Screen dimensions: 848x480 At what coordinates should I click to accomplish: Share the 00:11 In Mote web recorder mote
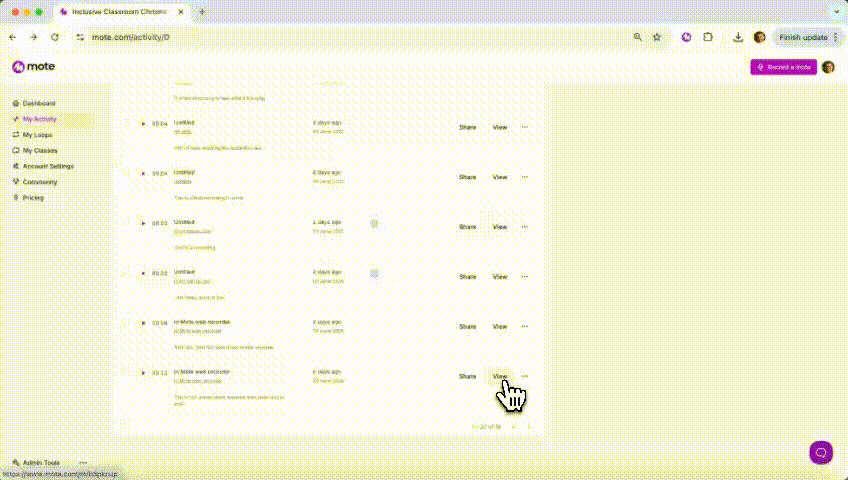coord(467,376)
